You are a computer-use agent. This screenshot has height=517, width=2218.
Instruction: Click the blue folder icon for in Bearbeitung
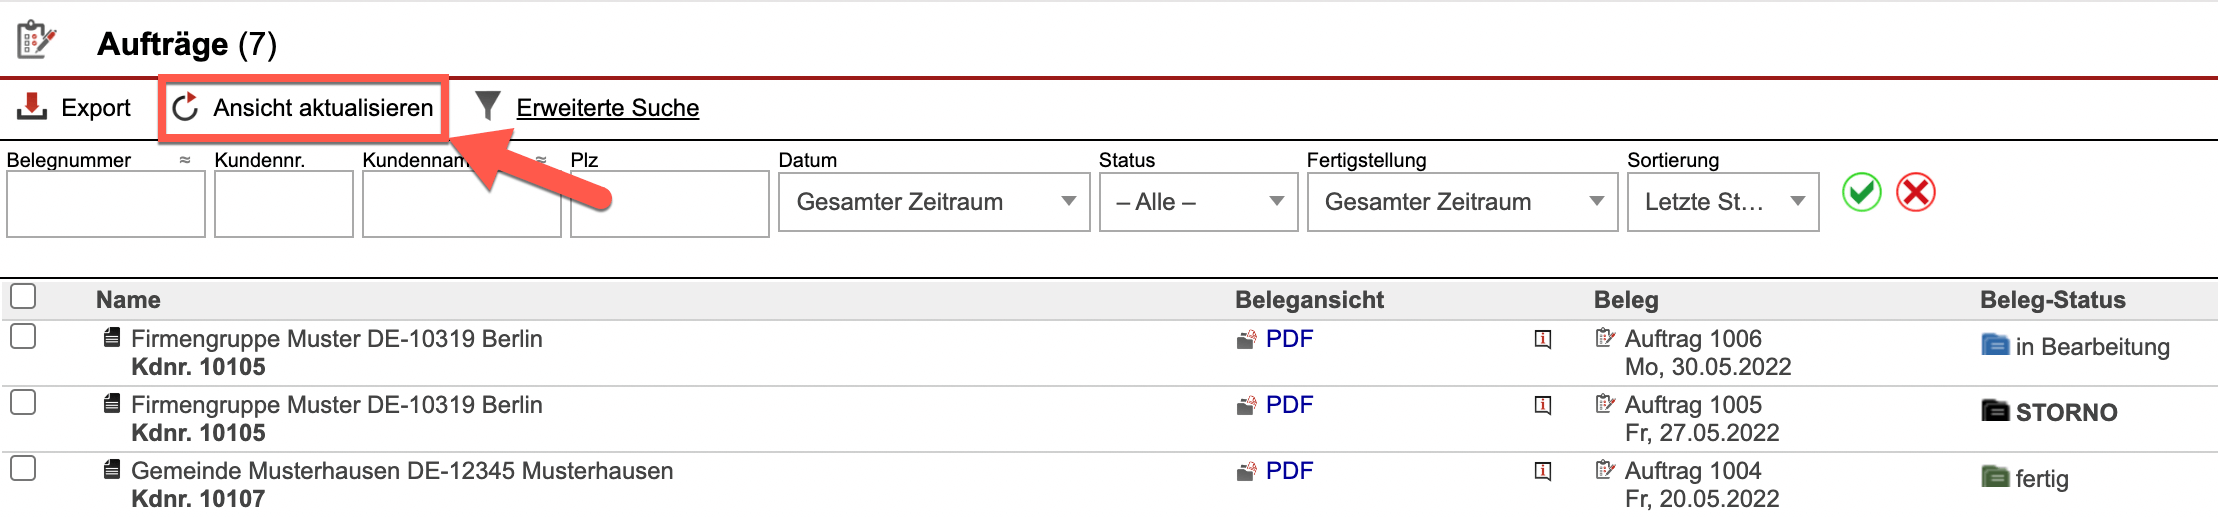1995,345
